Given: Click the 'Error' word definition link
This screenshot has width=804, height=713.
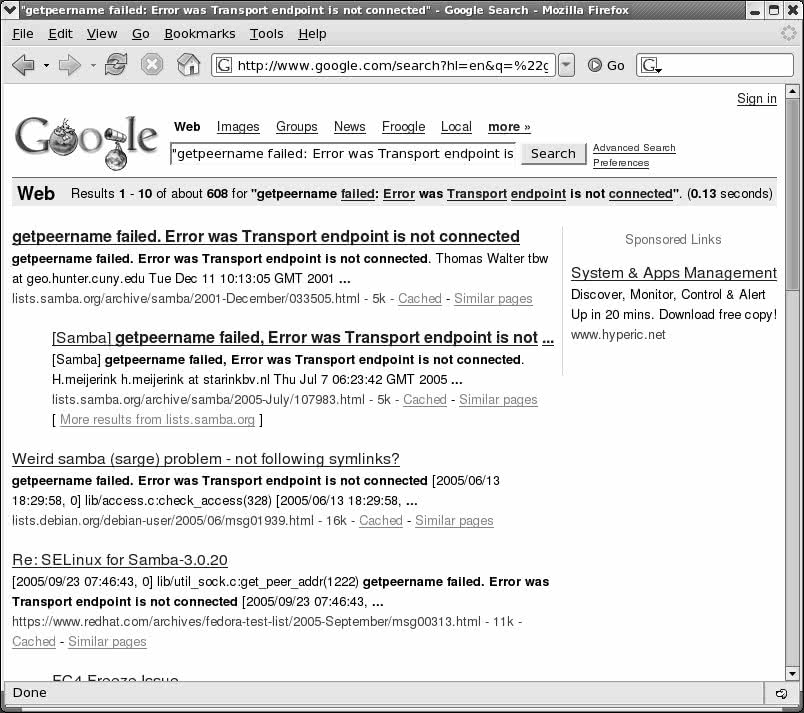Looking at the screenshot, I should click(x=399, y=194).
